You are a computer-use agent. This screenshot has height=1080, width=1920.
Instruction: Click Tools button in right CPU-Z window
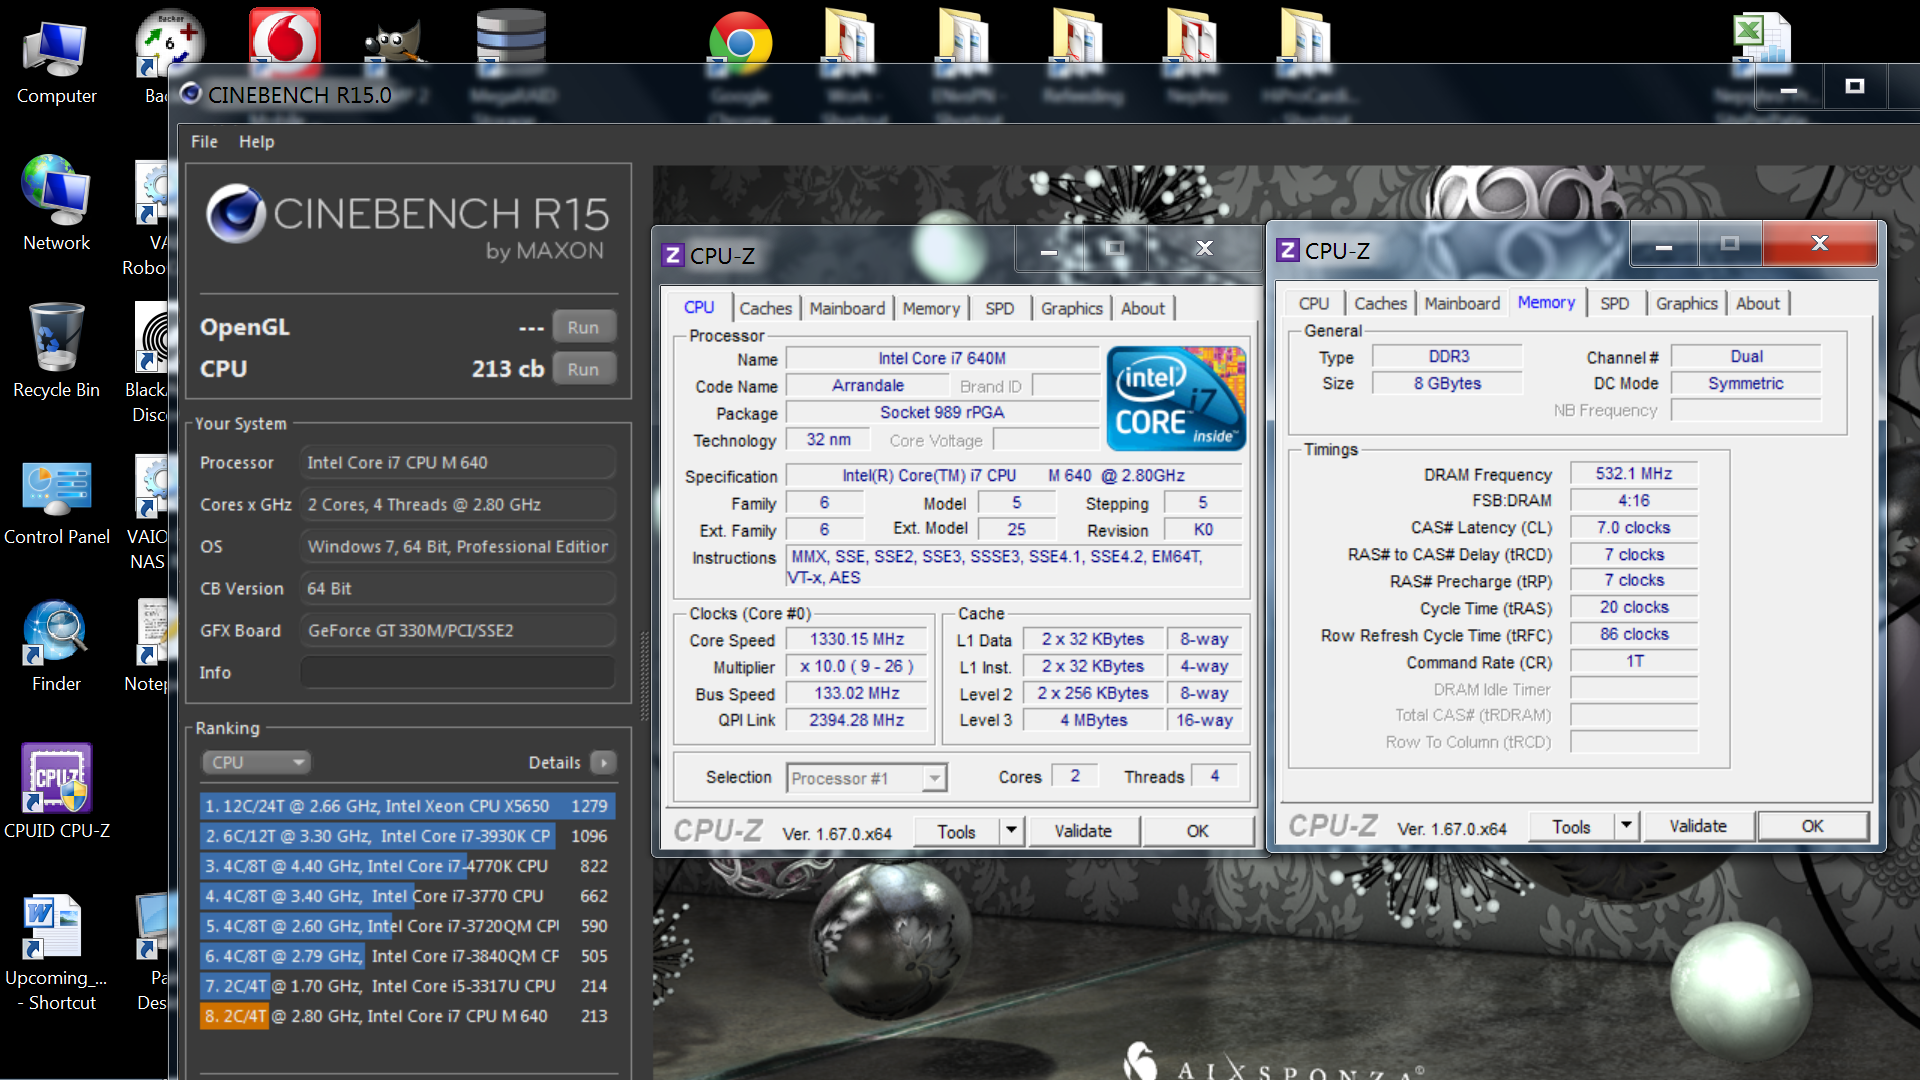(x=1571, y=826)
